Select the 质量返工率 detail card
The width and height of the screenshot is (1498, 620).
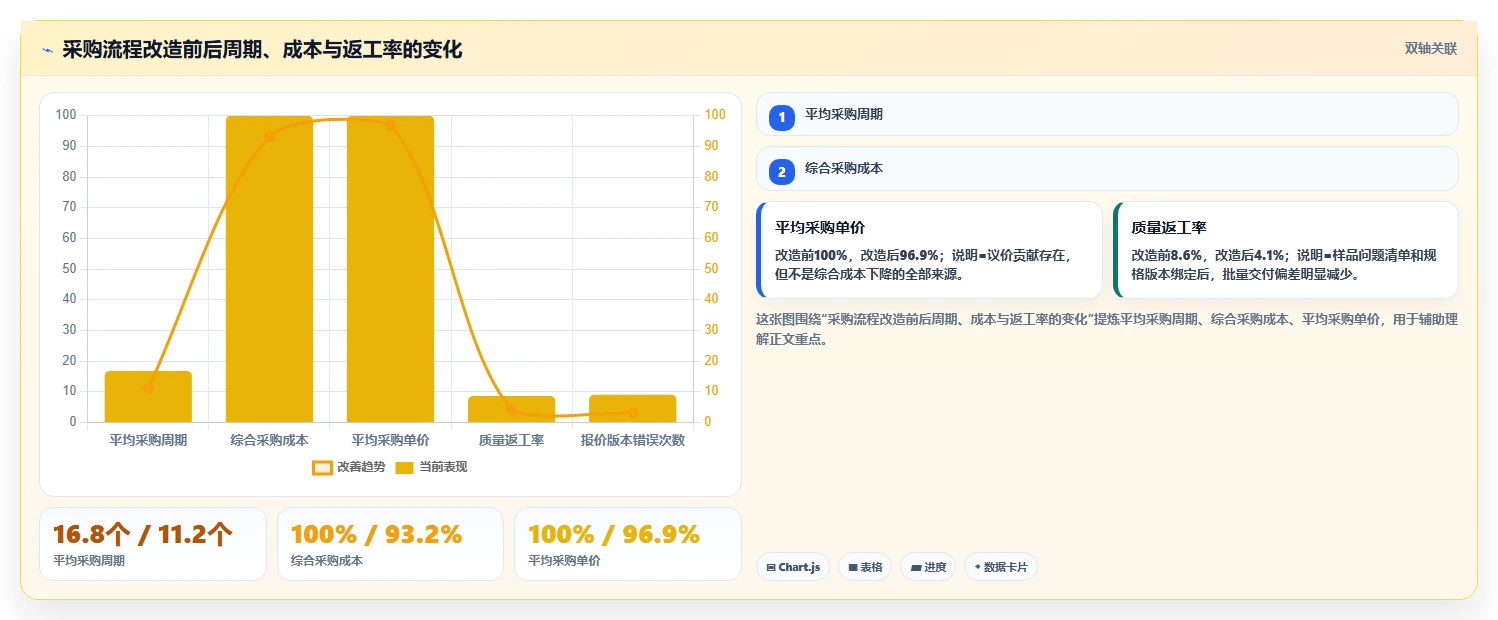[x=1286, y=250]
